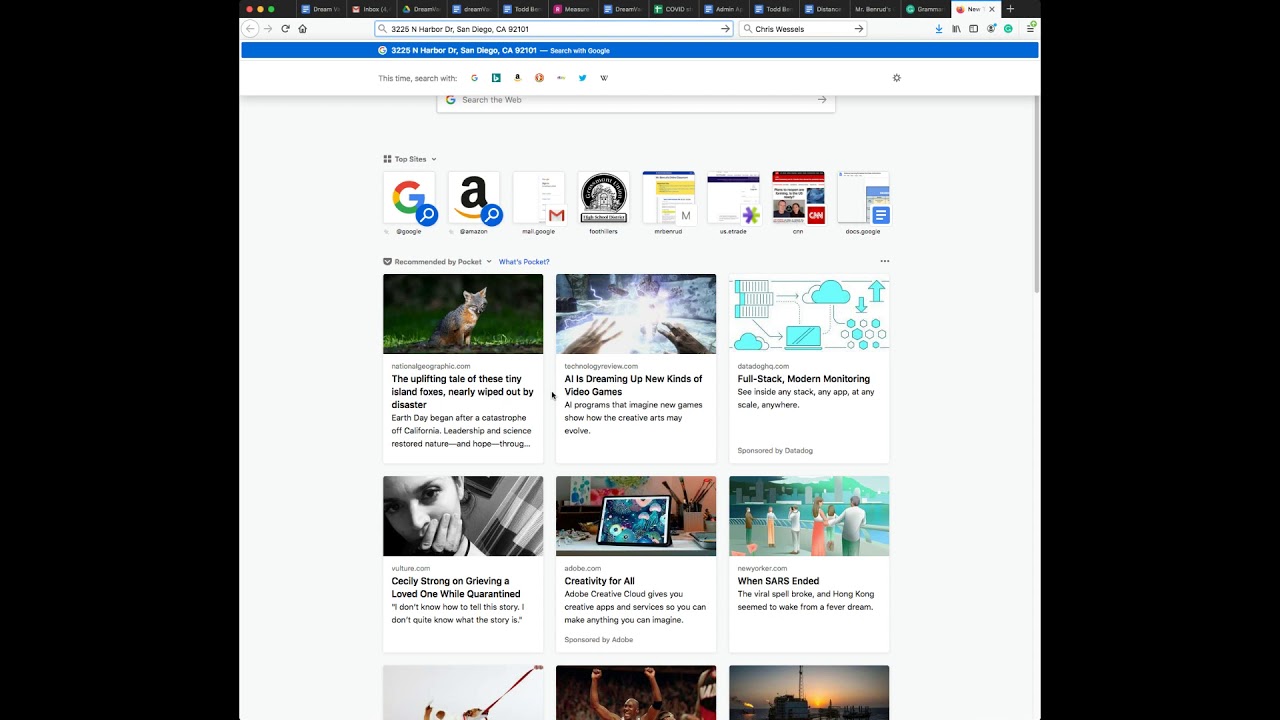Reload the current page

285,29
